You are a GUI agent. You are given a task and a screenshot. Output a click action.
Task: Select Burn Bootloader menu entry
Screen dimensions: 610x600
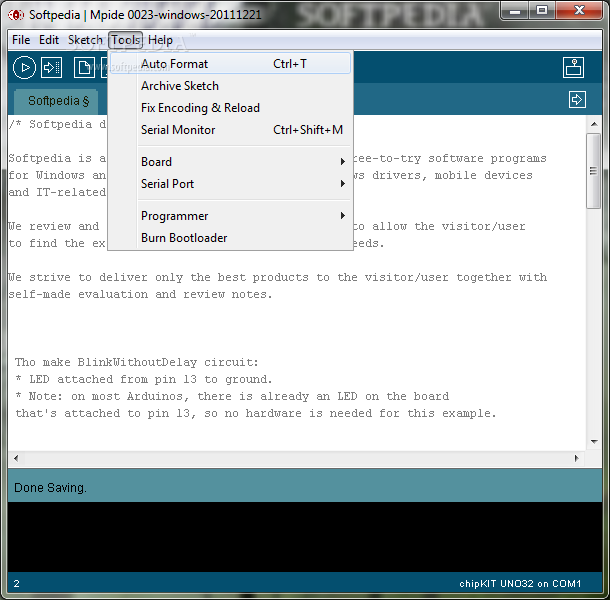point(230,238)
